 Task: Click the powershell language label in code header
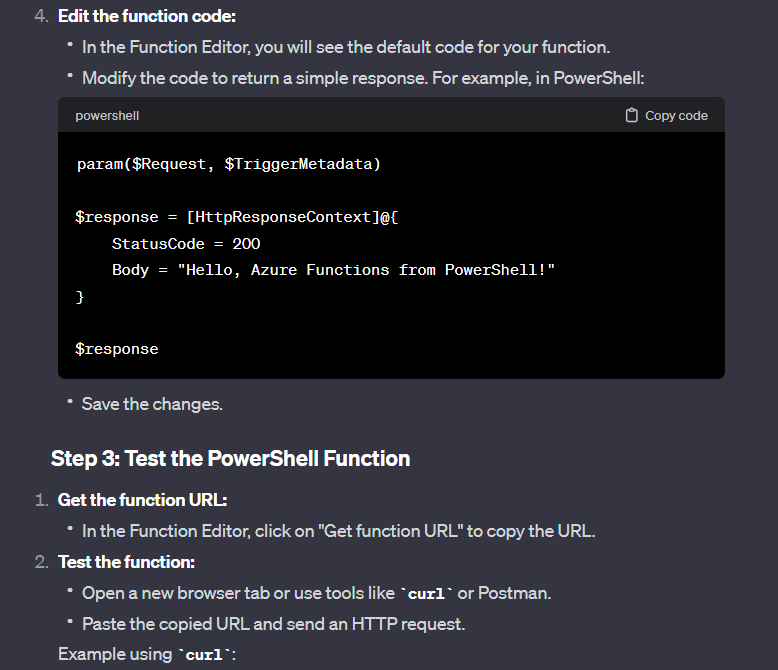coord(107,116)
